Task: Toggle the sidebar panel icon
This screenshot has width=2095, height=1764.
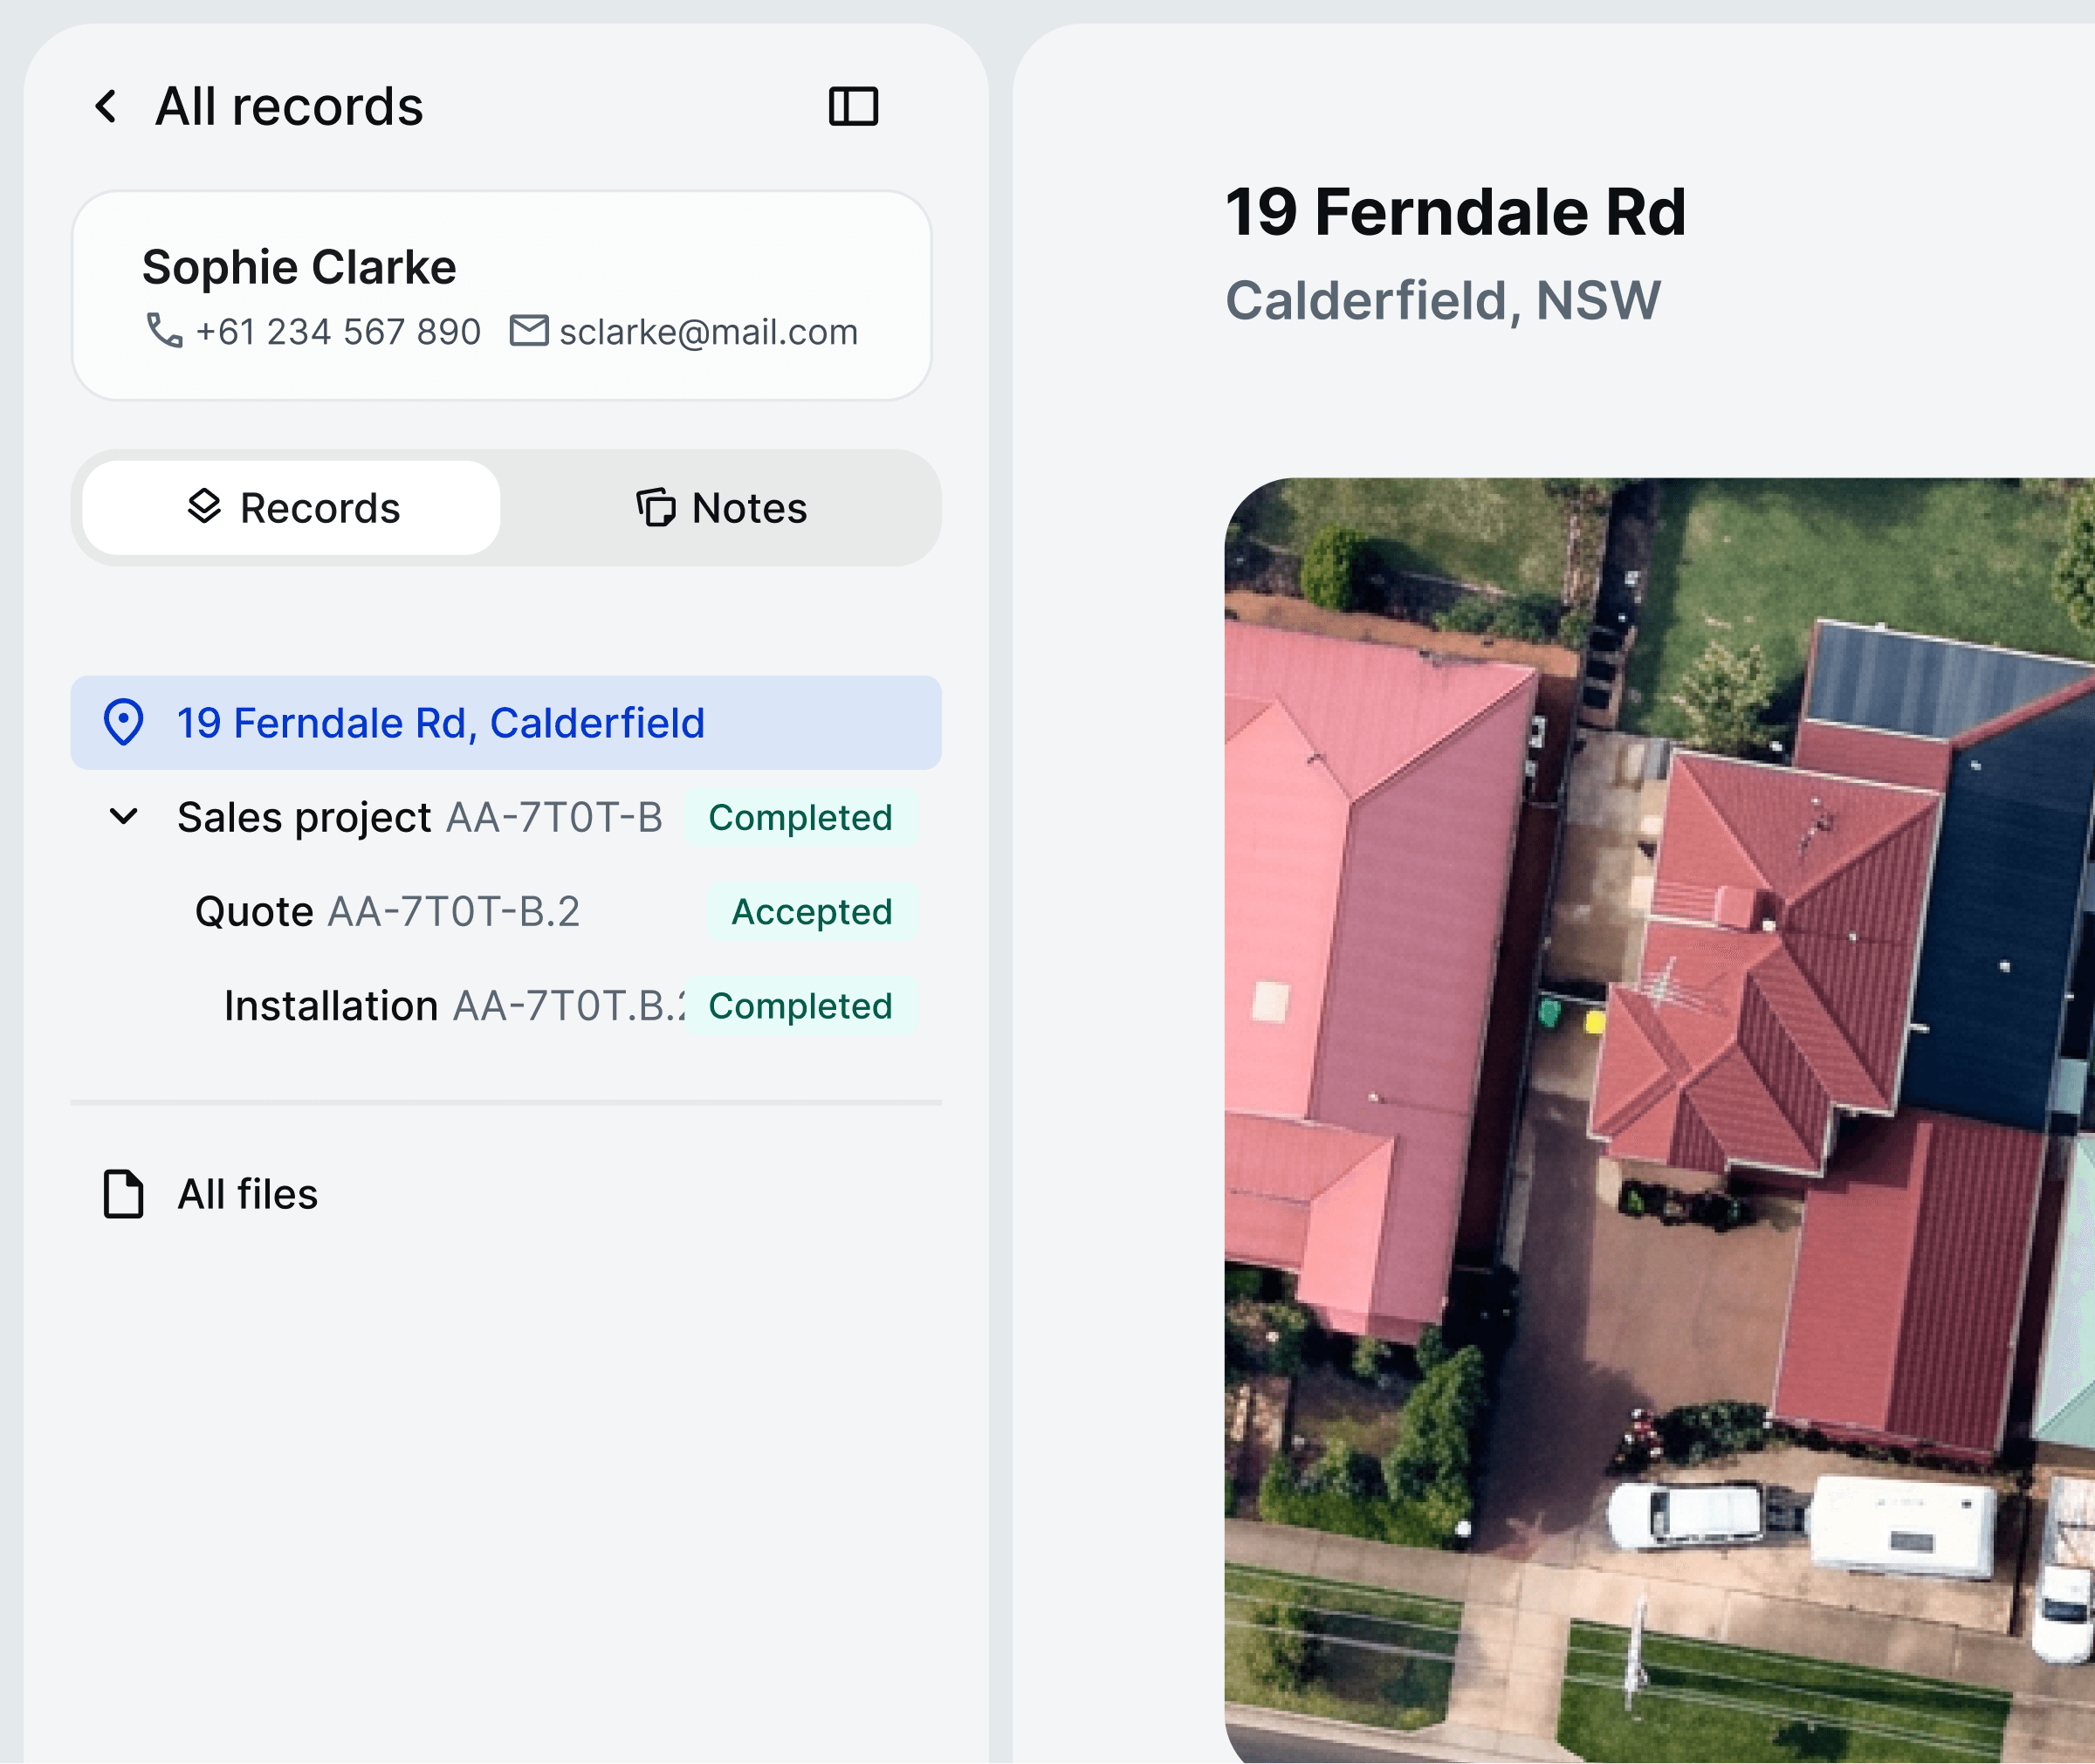Action: coord(853,106)
